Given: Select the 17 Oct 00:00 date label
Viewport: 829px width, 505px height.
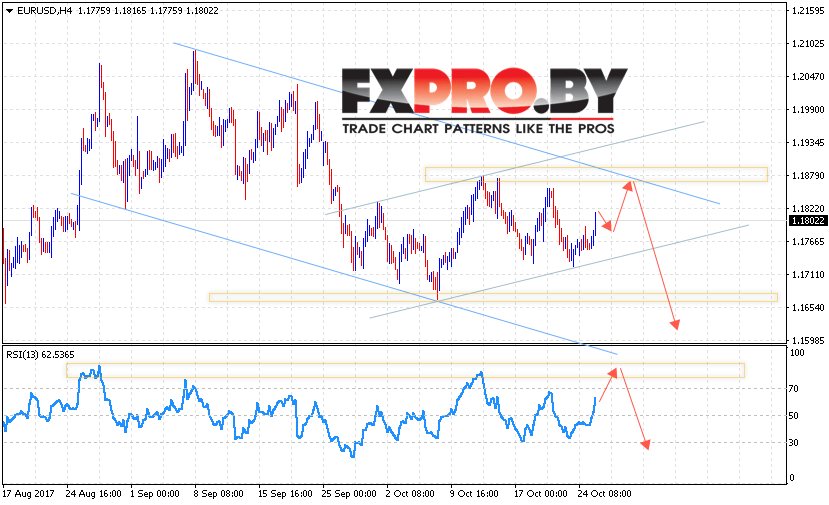Looking at the screenshot, I should [541, 494].
